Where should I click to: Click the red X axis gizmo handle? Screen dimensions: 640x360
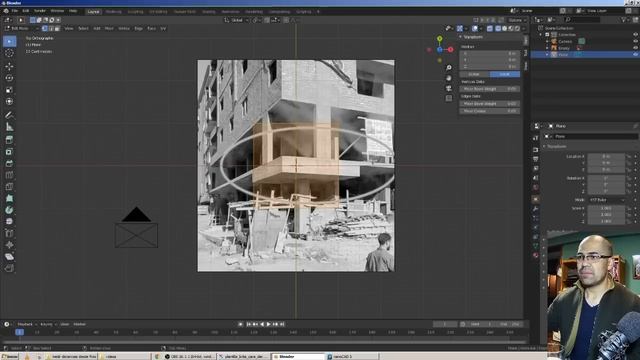click(451, 49)
